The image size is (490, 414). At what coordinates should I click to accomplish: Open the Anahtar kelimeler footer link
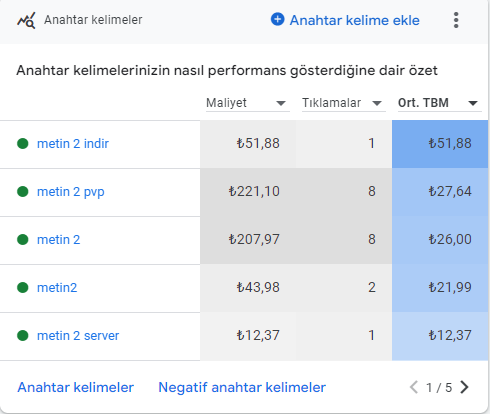click(x=76, y=387)
